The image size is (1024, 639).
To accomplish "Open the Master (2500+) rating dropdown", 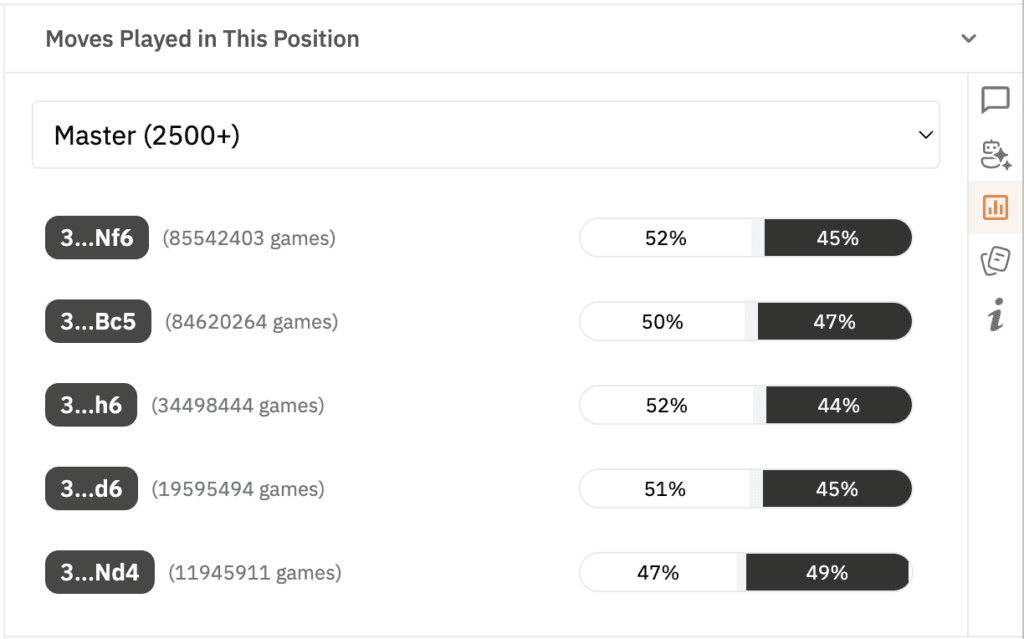I will click(x=486, y=135).
